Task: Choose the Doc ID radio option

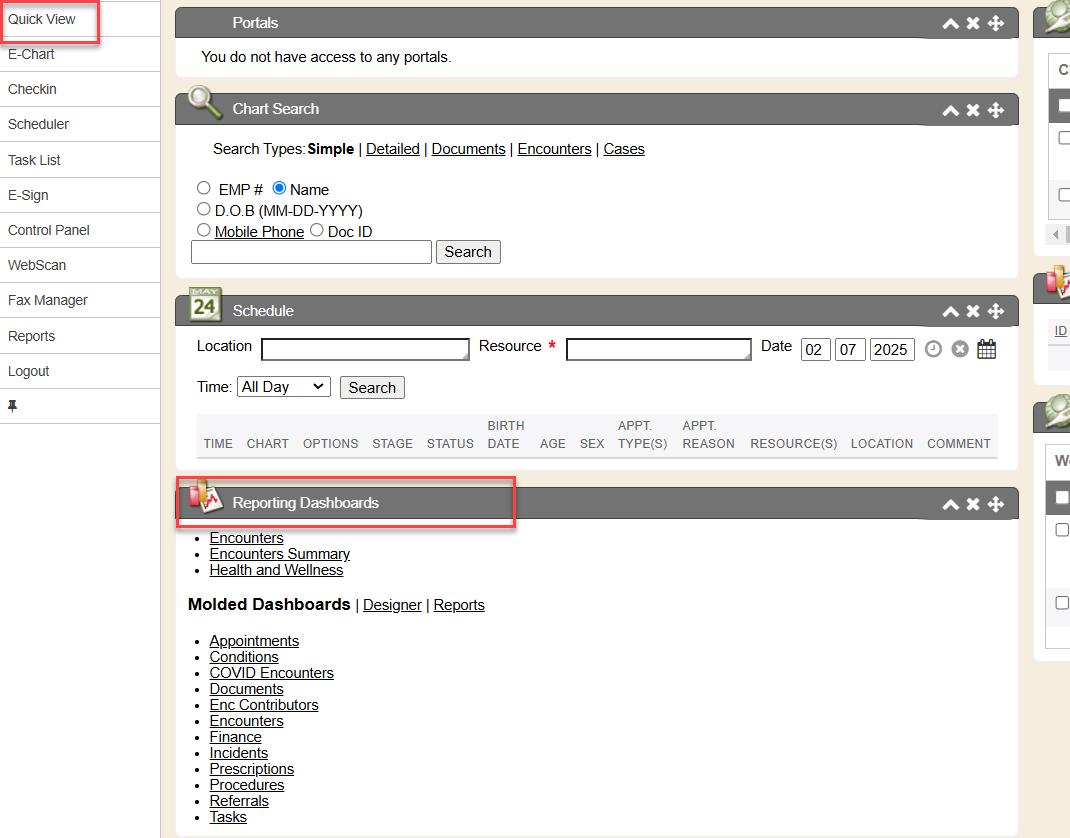Action: pyautogui.click(x=316, y=230)
